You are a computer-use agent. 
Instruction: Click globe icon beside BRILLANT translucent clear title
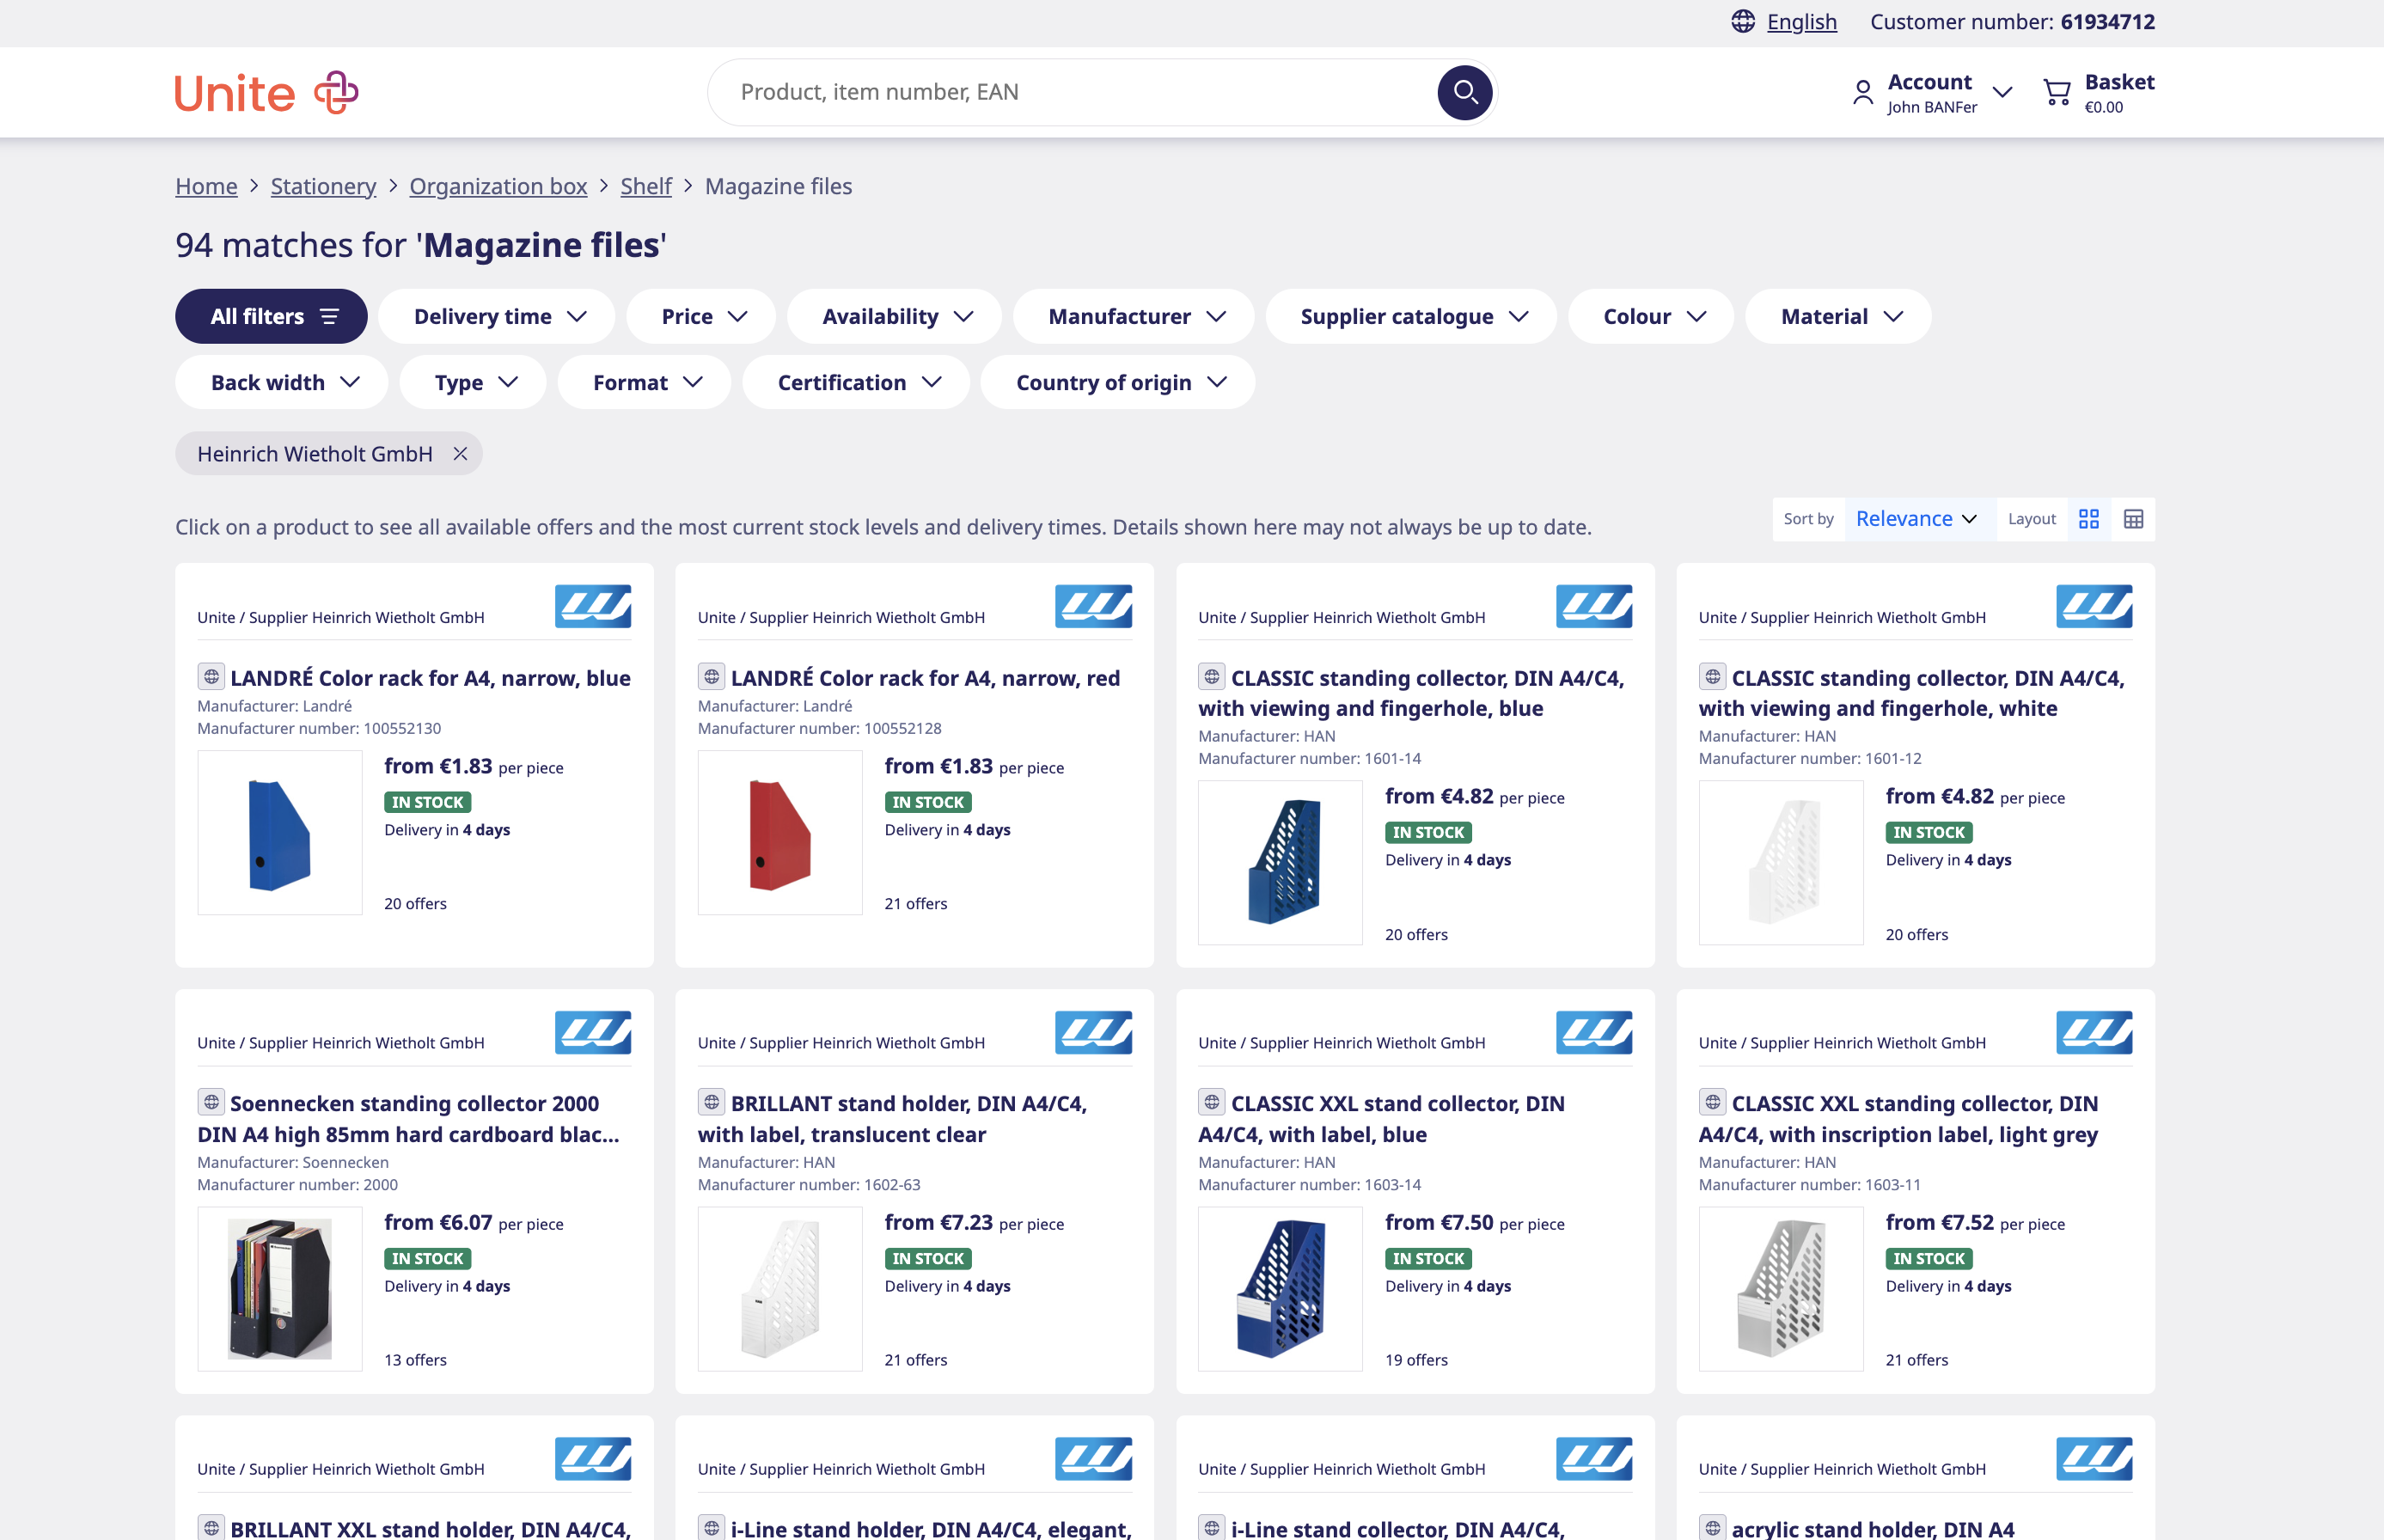click(x=711, y=1102)
